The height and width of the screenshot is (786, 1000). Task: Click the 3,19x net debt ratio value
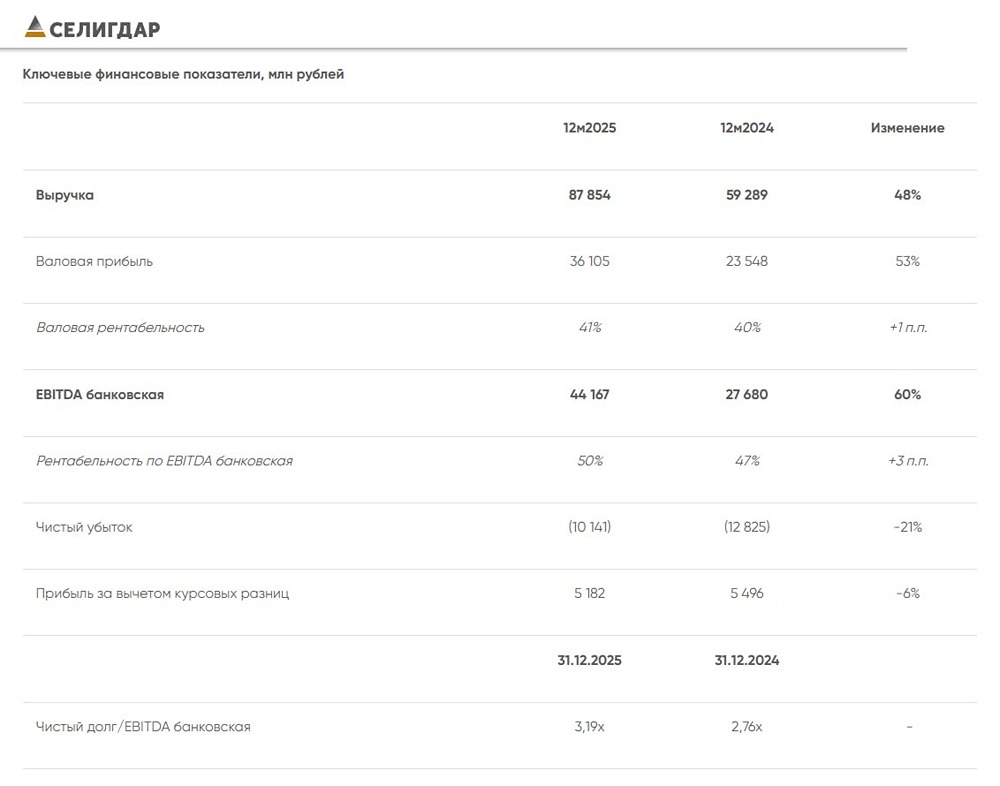[589, 727]
